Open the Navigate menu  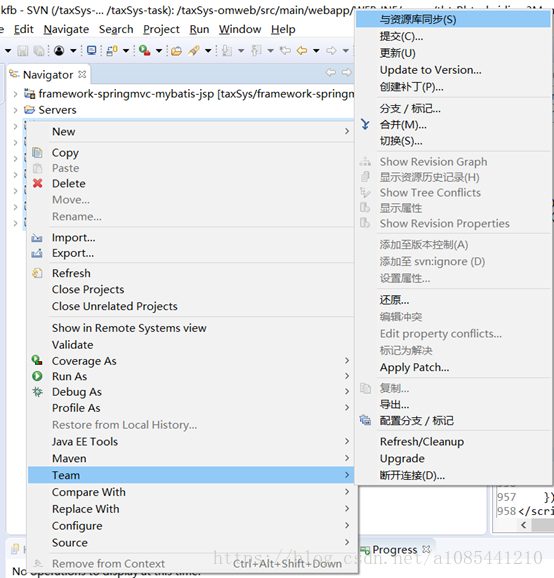point(66,29)
